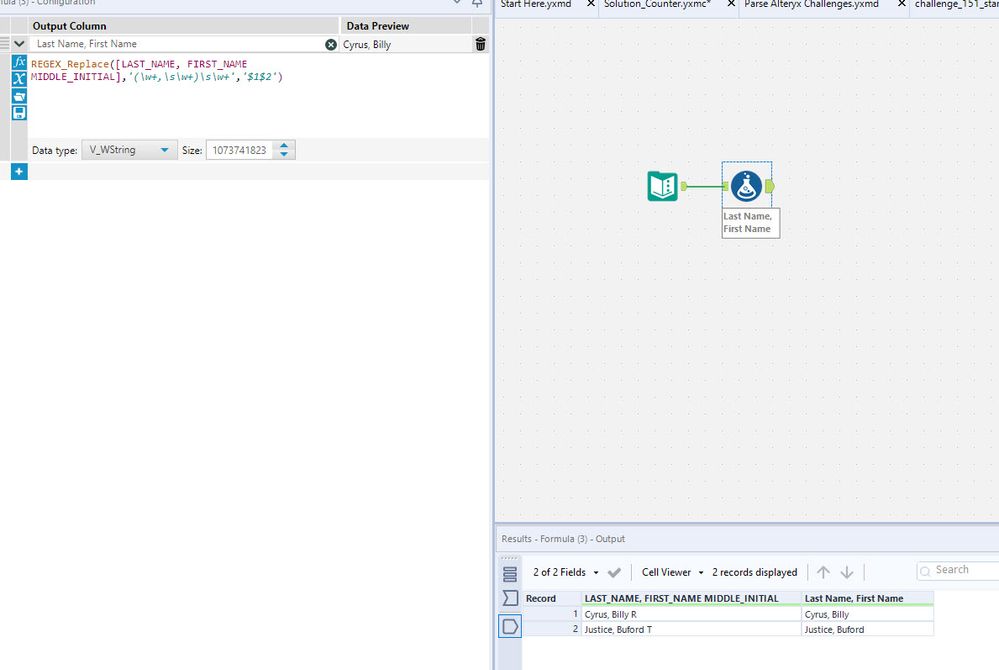Grab the expression reorder handle
The image size is (999, 670).
click(4, 44)
